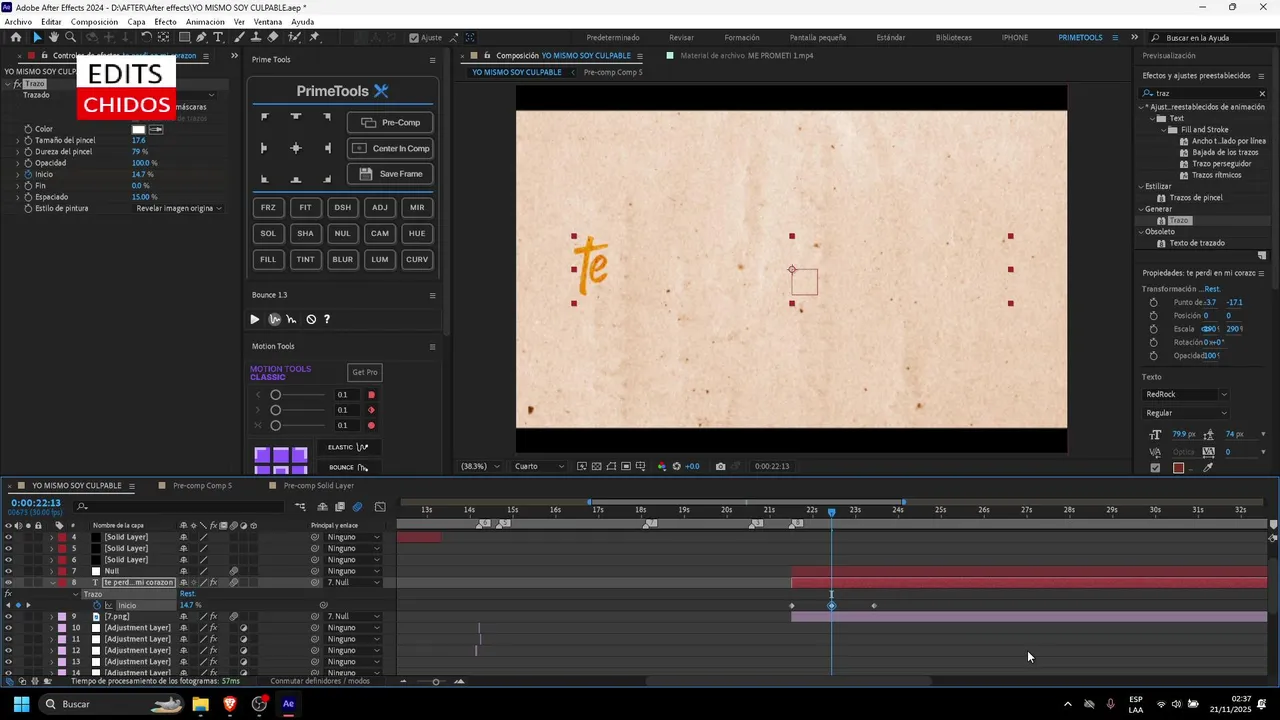Click the snapshot camera icon in viewer
The image size is (1280, 720).
point(720,466)
